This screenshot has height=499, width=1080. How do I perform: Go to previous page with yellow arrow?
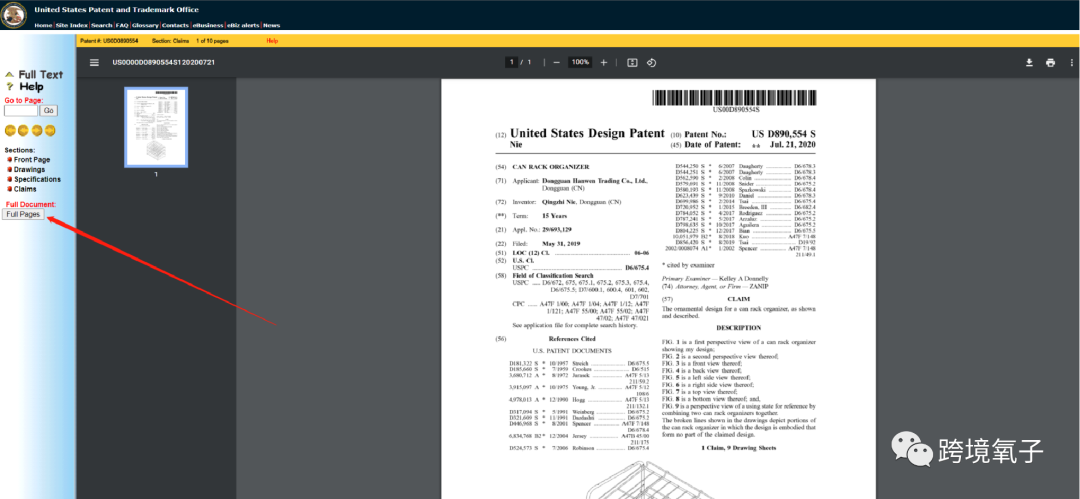click(23, 130)
